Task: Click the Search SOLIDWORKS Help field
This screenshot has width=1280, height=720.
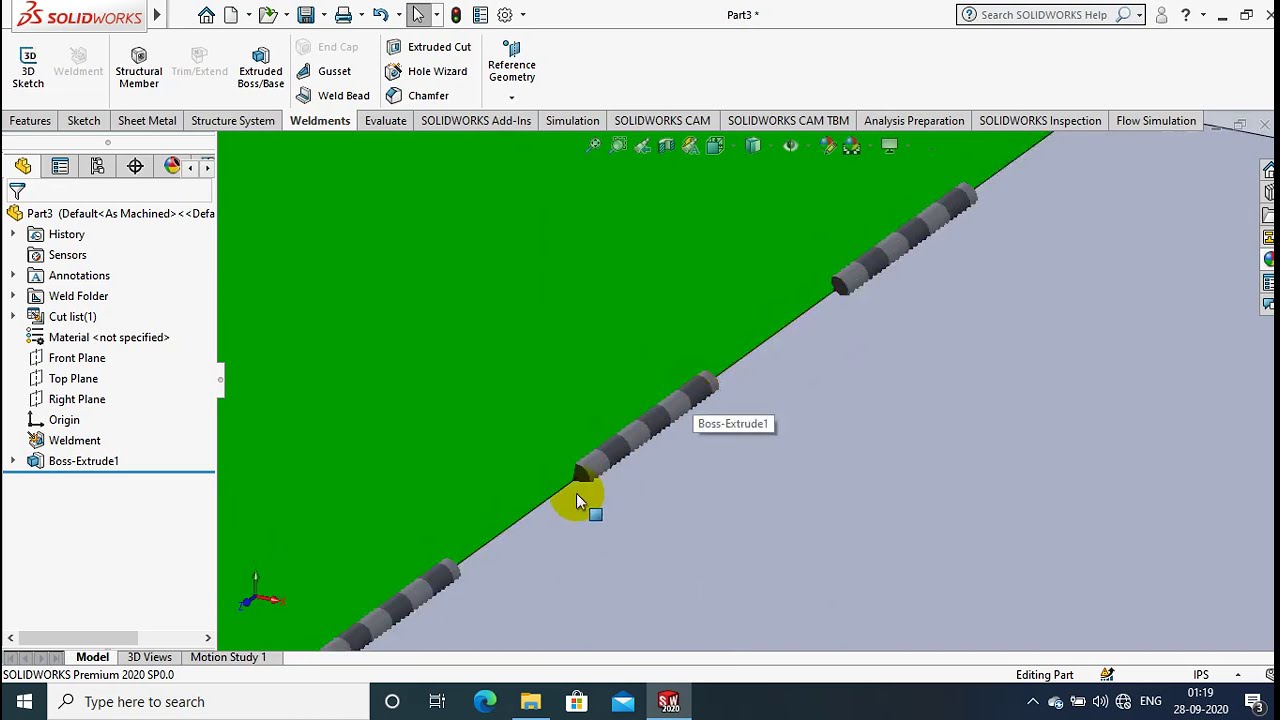Action: coord(1044,15)
